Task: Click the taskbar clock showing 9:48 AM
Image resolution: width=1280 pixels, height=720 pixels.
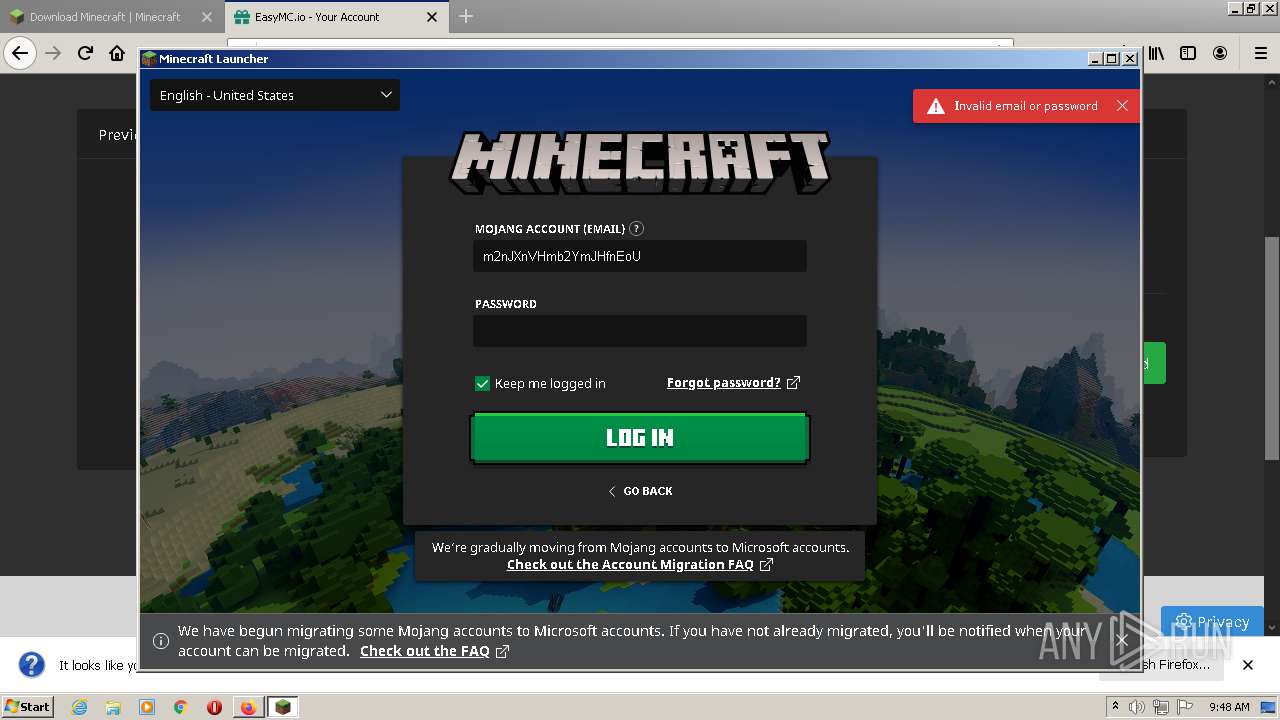Action: pyautogui.click(x=1229, y=707)
